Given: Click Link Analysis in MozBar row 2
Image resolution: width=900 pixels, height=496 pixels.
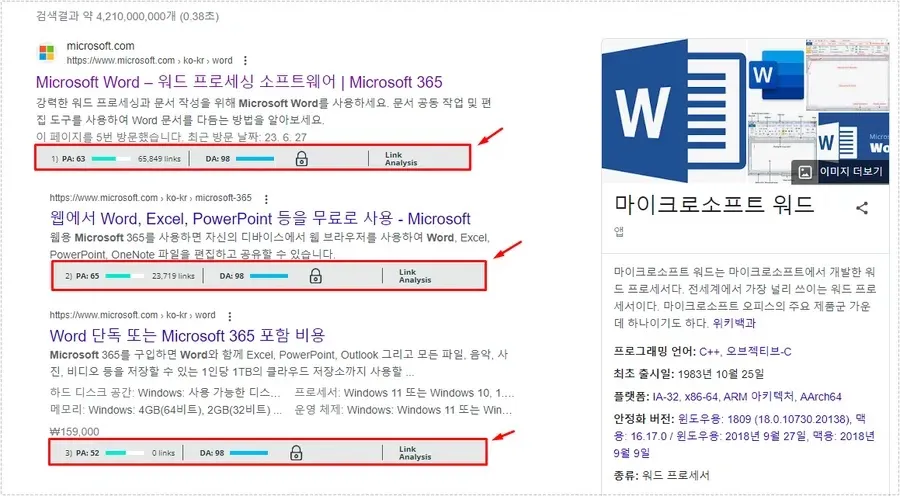Looking at the screenshot, I should [414, 276].
